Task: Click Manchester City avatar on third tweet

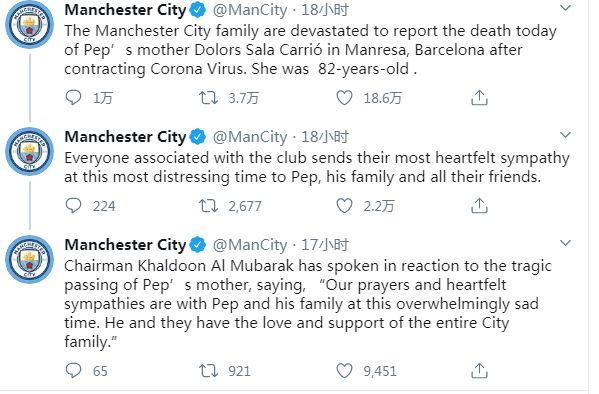Action: (29, 259)
